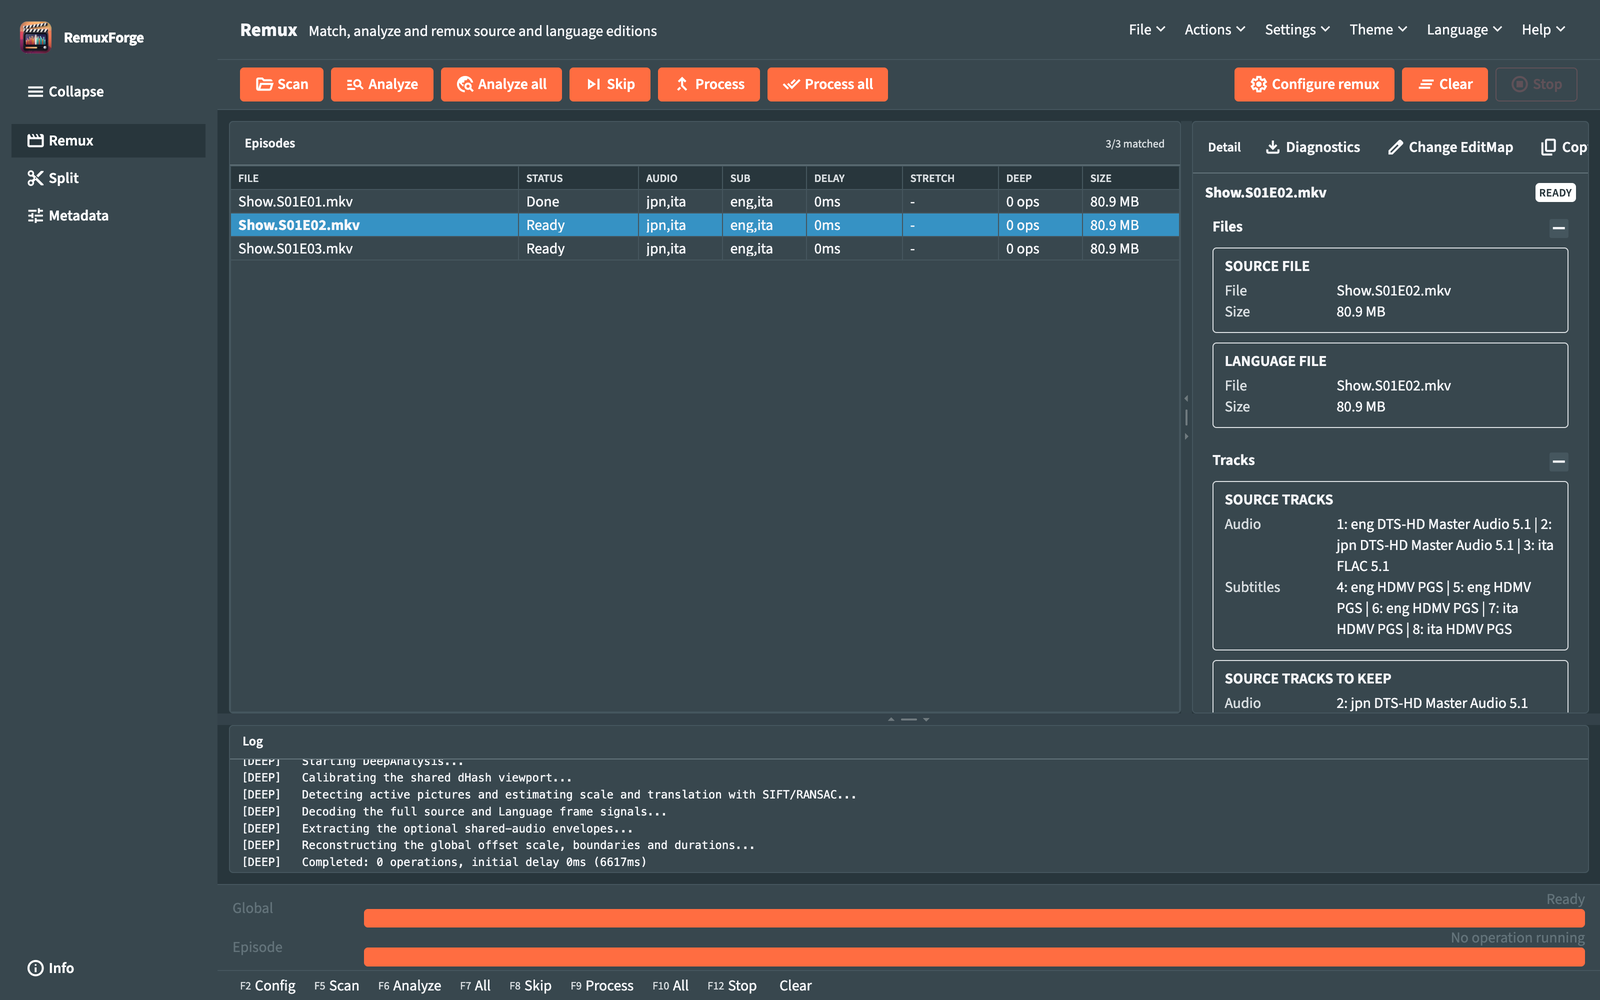The height and width of the screenshot is (1000, 1600).
Task: Open the Remux section in the sidebar
Action: point(108,140)
